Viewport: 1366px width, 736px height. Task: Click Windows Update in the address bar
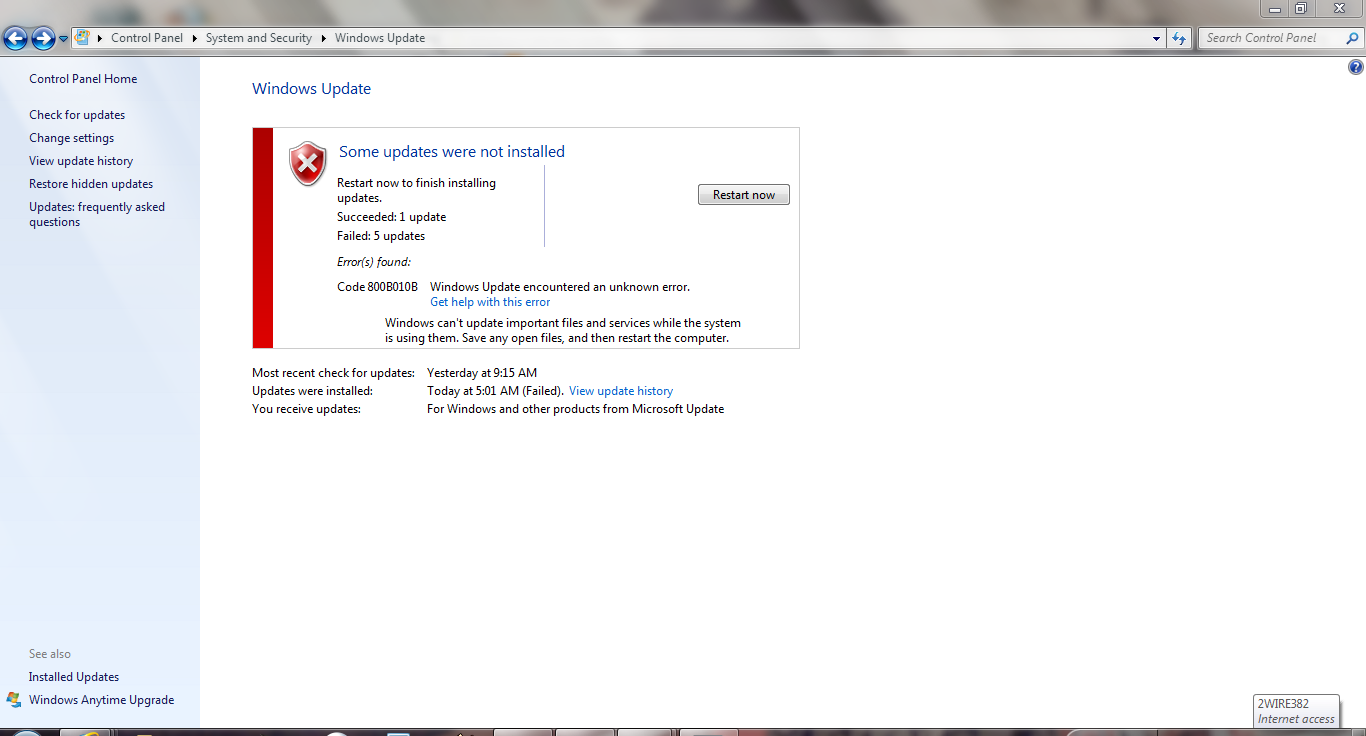[x=380, y=38]
